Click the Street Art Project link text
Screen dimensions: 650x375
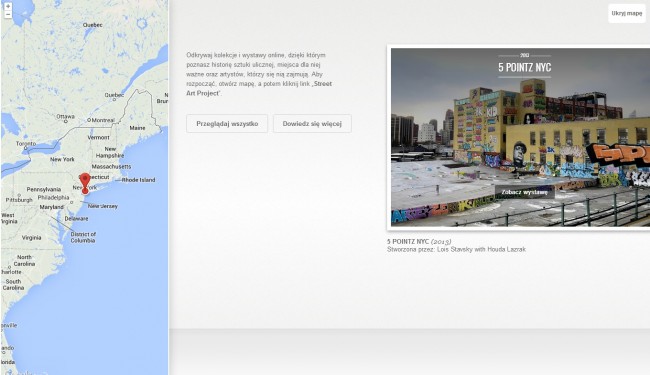[x=259, y=88]
